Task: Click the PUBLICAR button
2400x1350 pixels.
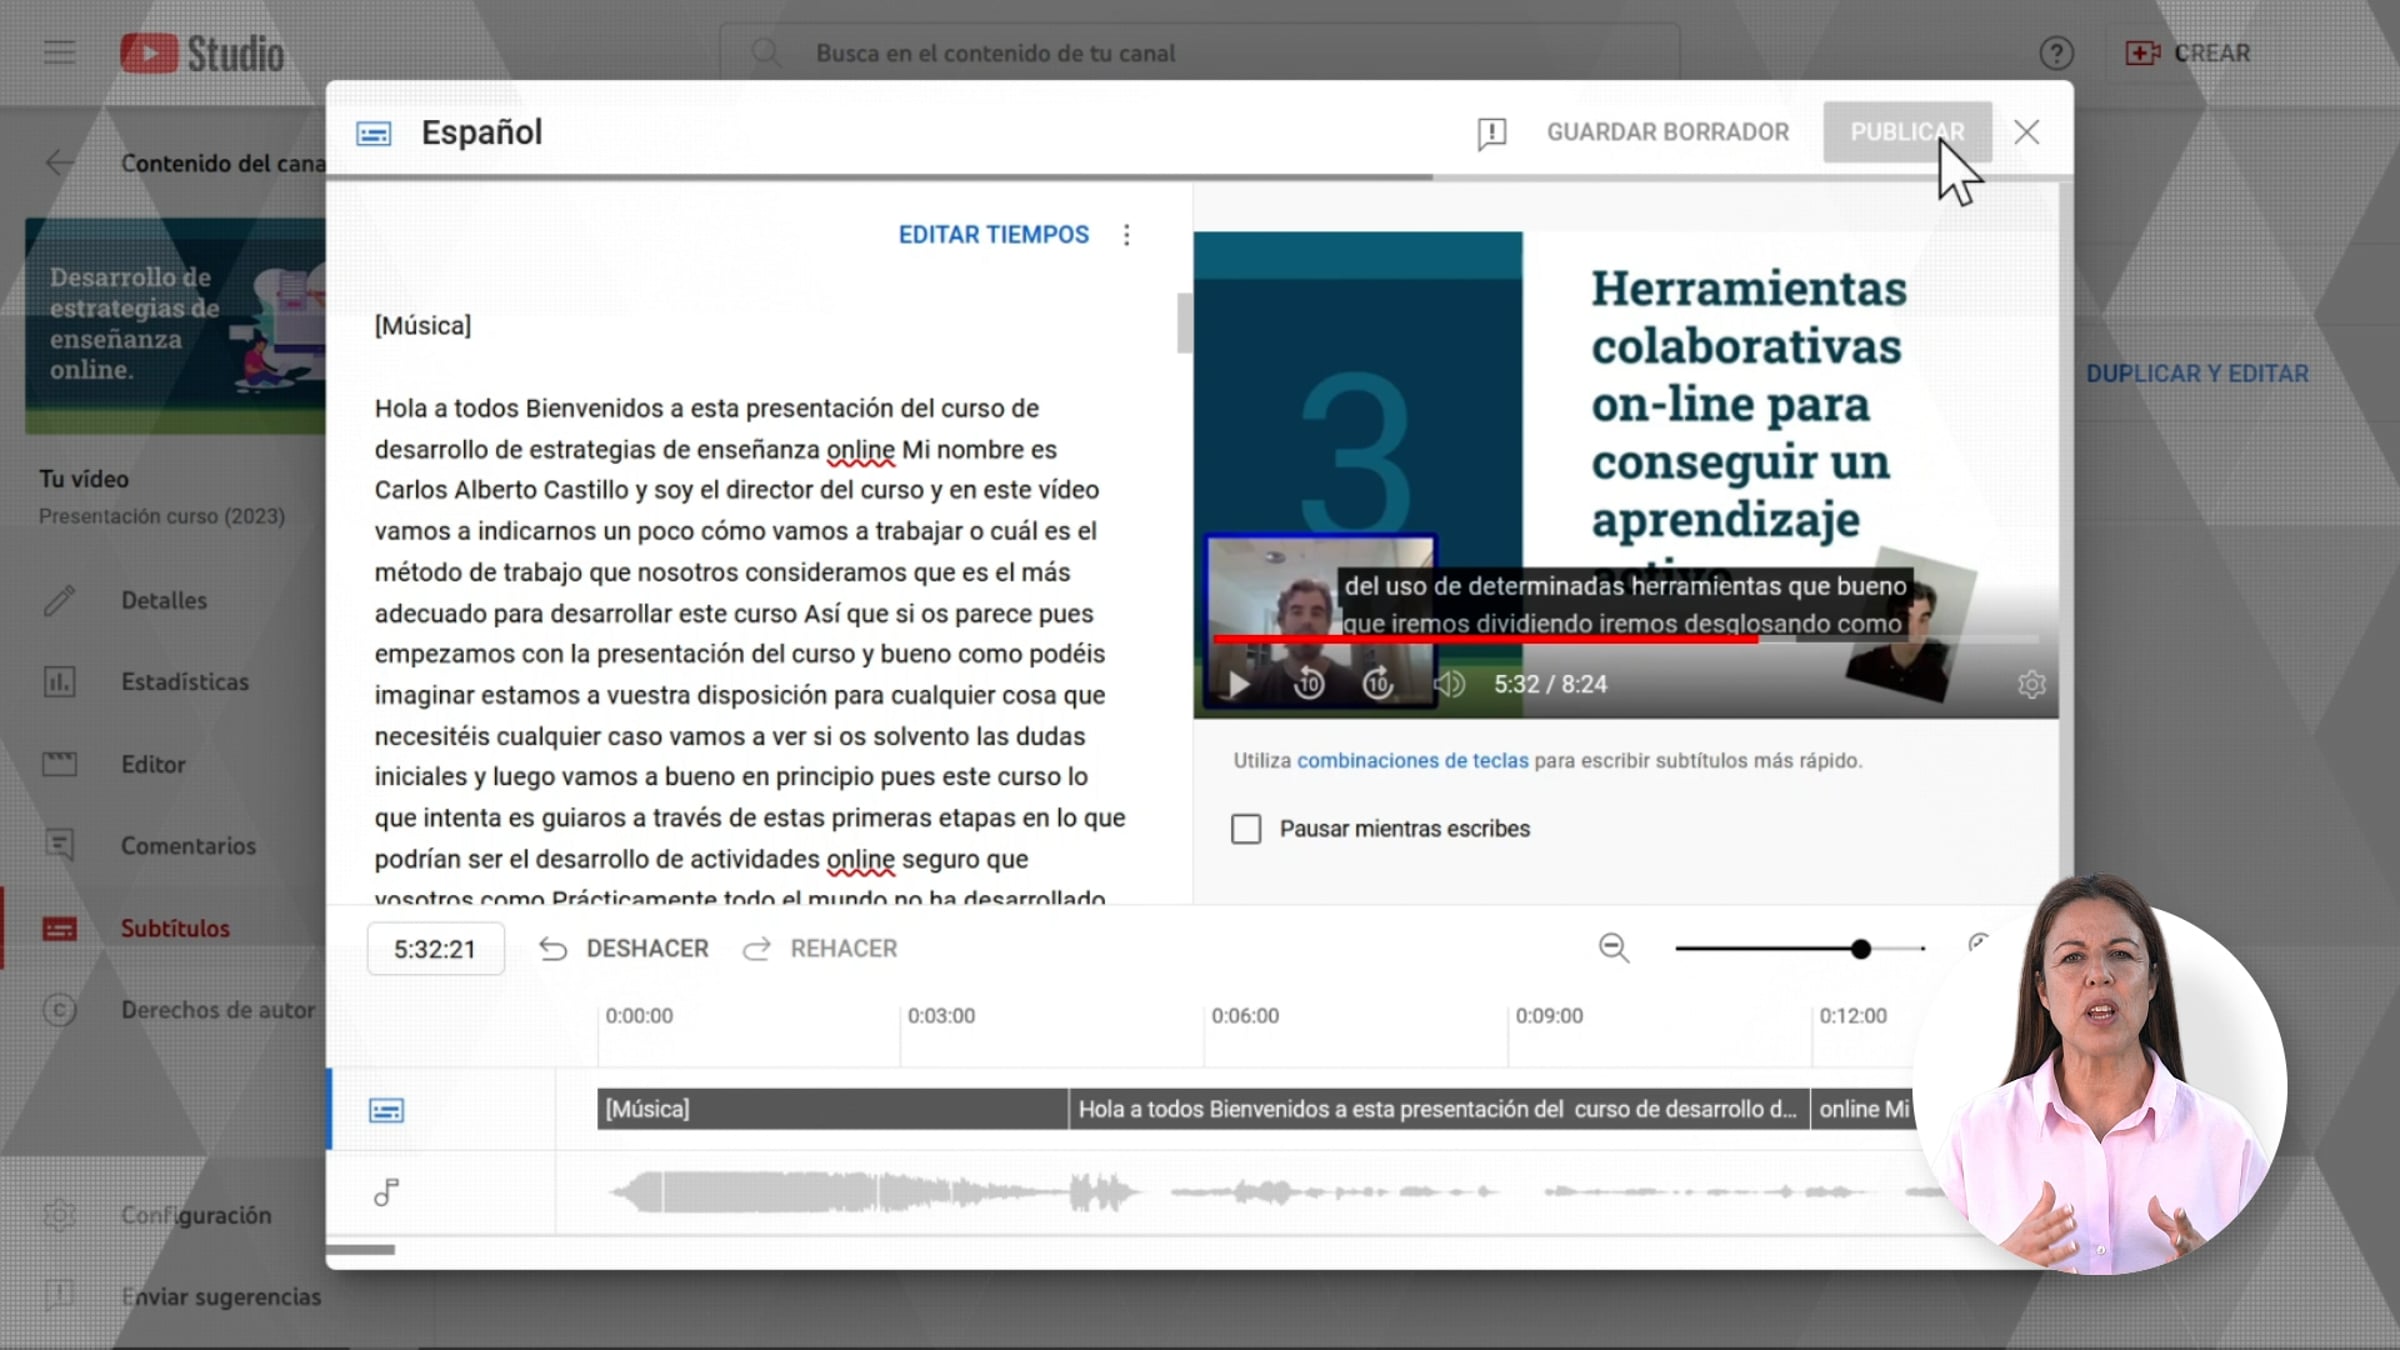Action: coord(1907,132)
